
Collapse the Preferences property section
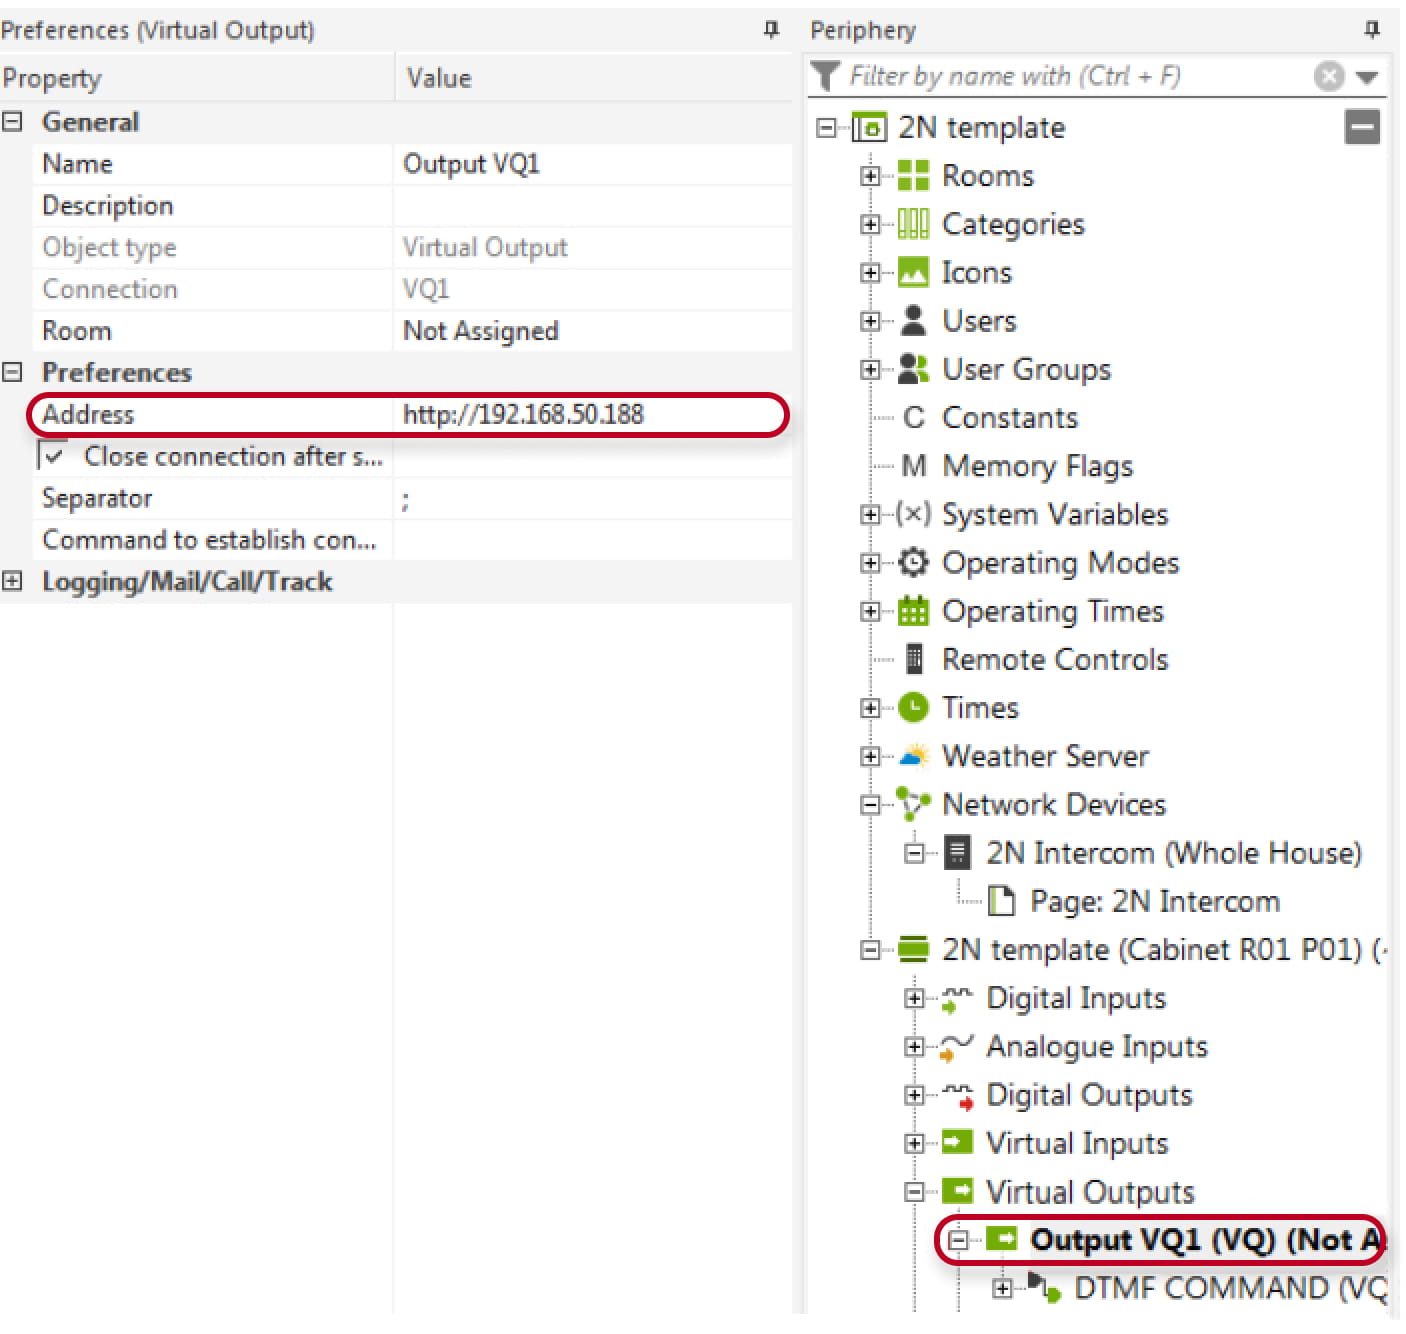[x=12, y=372]
